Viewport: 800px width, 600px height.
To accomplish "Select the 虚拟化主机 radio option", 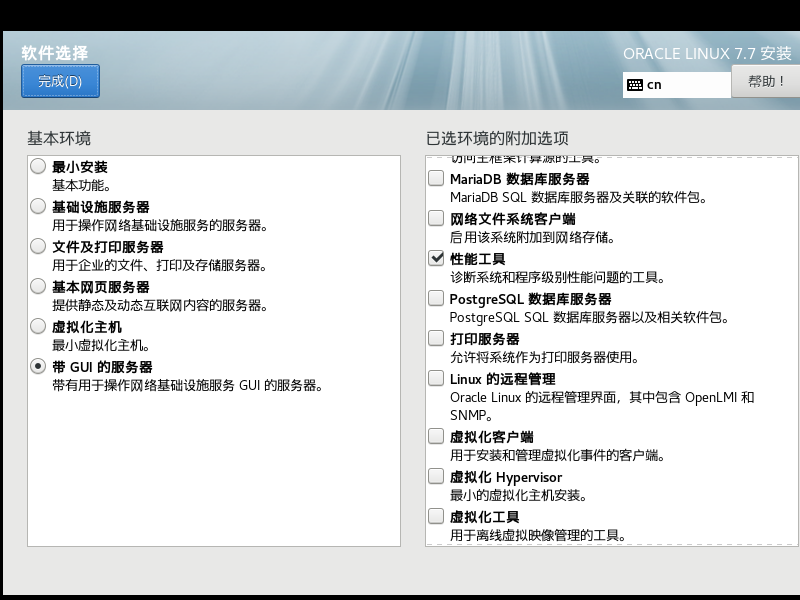I will (38, 326).
